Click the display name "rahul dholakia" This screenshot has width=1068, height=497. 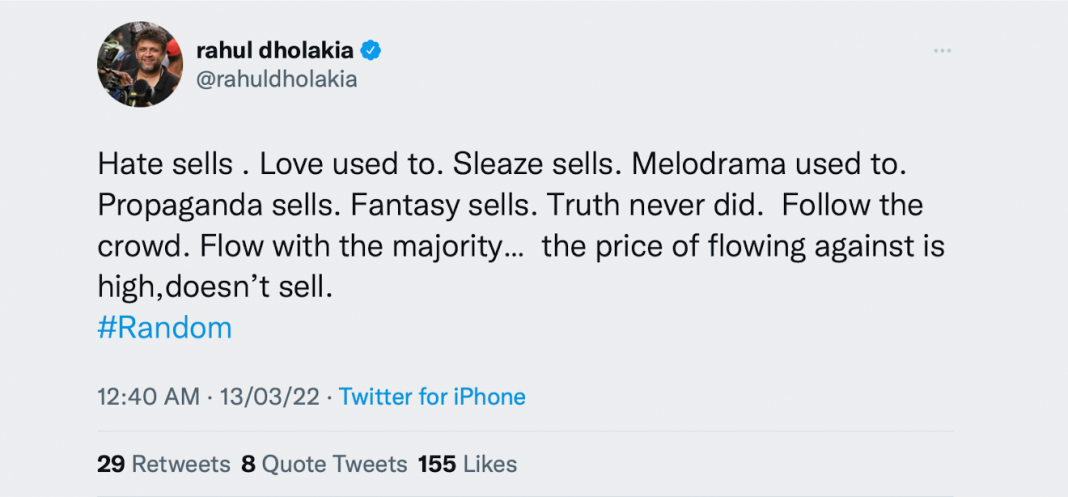click(276, 50)
